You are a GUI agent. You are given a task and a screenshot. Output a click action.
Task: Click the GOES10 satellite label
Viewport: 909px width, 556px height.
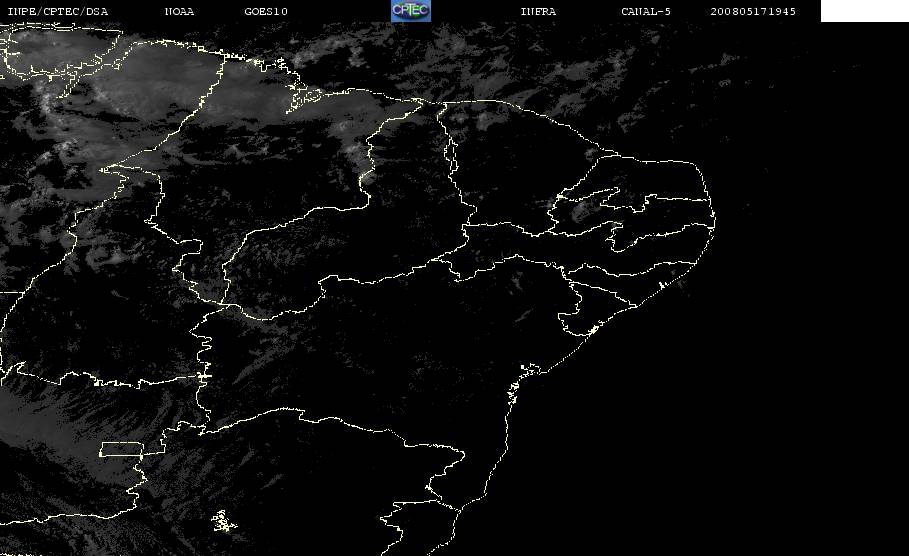point(266,12)
